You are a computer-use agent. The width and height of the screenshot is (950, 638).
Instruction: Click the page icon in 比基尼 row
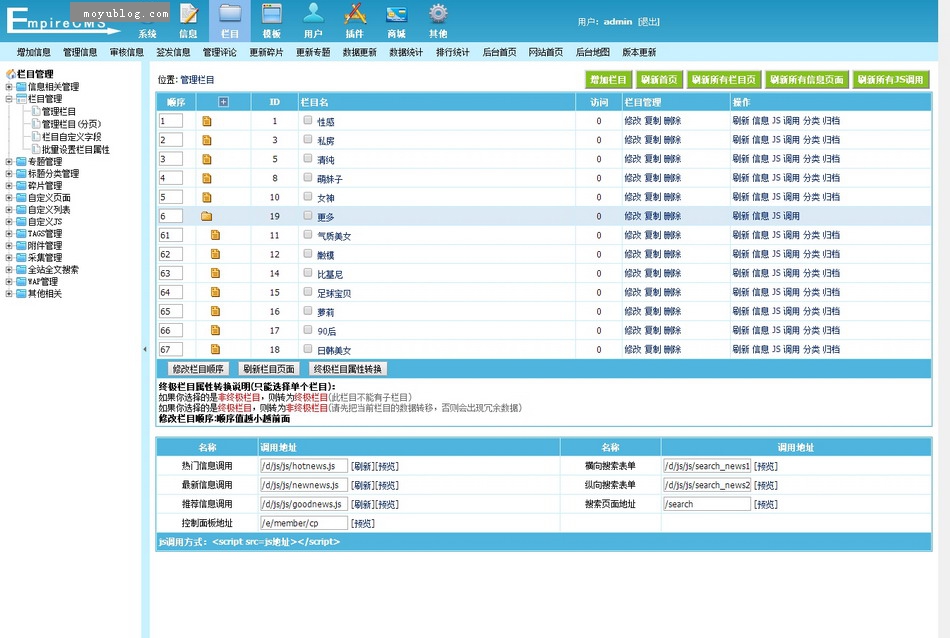coord(215,273)
